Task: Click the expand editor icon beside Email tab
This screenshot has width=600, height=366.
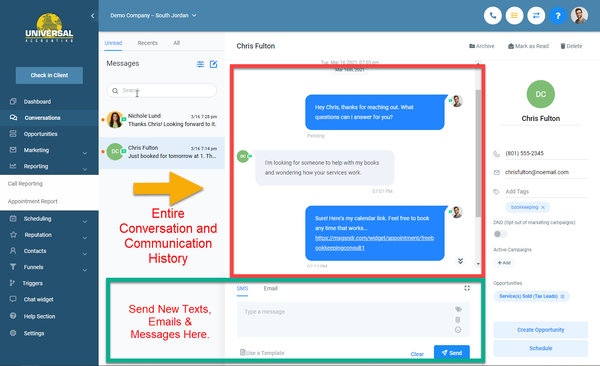Action: pyautogui.click(x=467, y=288)
